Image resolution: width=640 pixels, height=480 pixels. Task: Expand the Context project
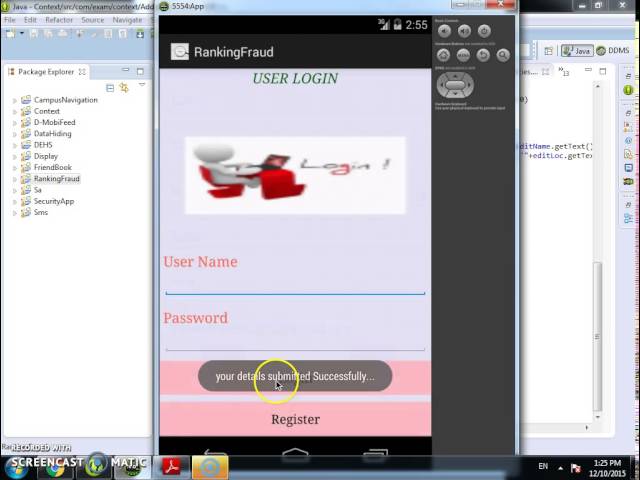pyautogui.click(x=15, y=111)
